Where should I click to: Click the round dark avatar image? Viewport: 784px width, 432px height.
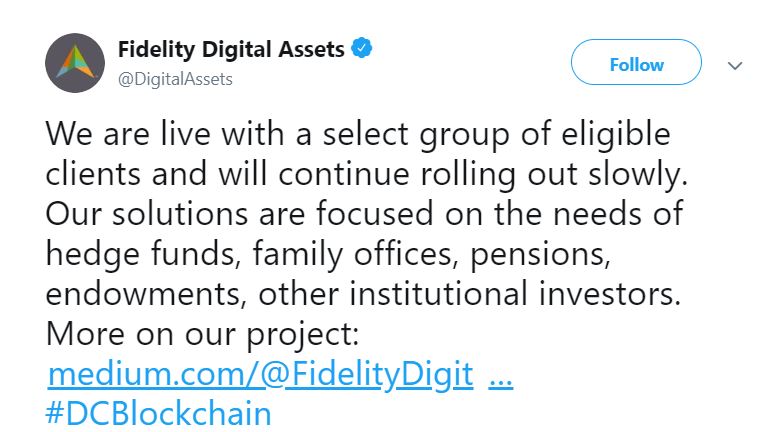pos(75,63)
